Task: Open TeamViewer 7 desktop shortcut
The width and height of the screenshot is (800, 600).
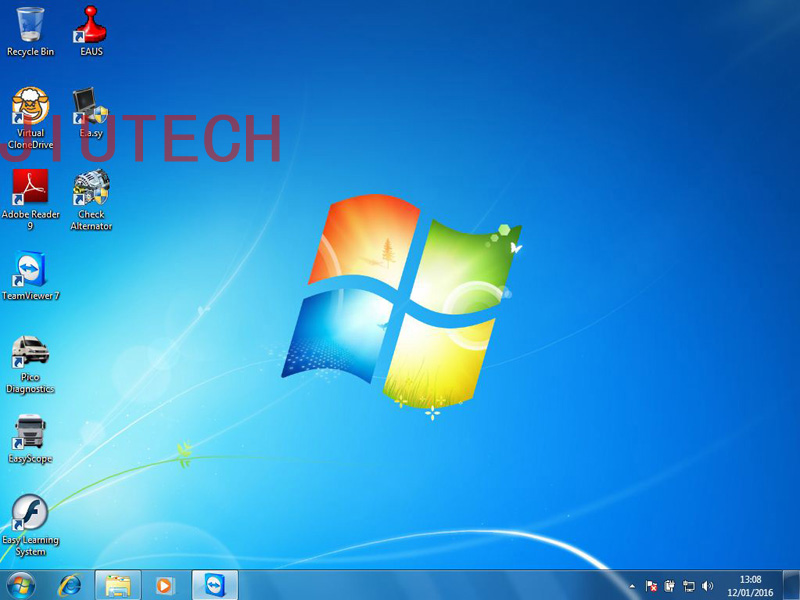Action: click(30, 275)
